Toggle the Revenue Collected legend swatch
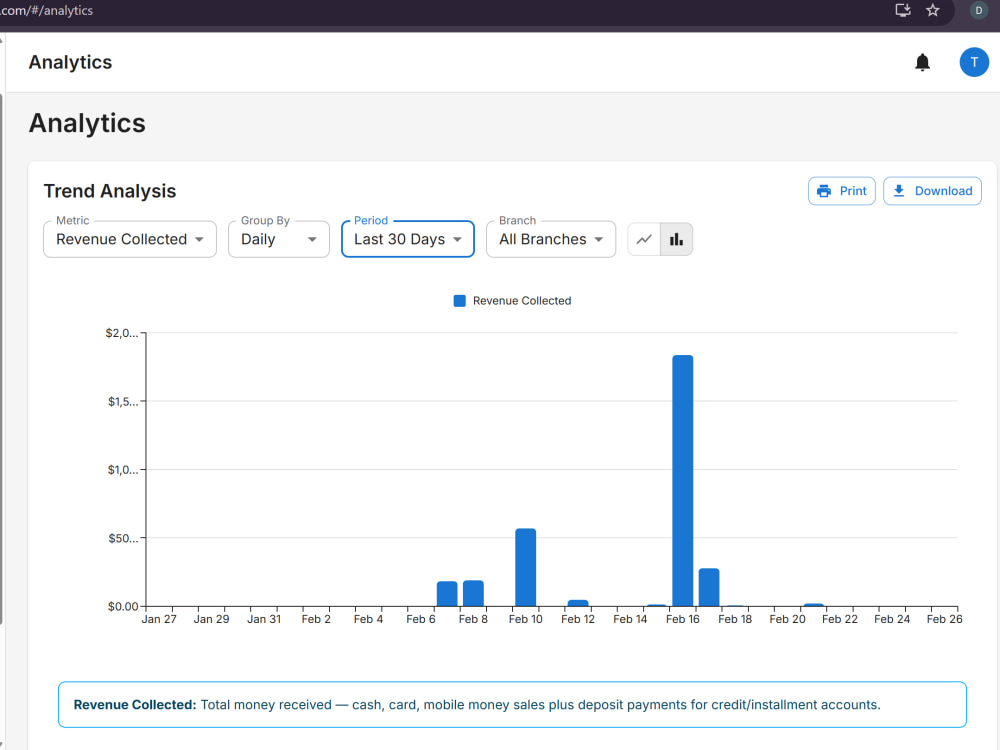The height and width of the screenshot is (750, 1000). pyautogui.click(x=459, y=301)
